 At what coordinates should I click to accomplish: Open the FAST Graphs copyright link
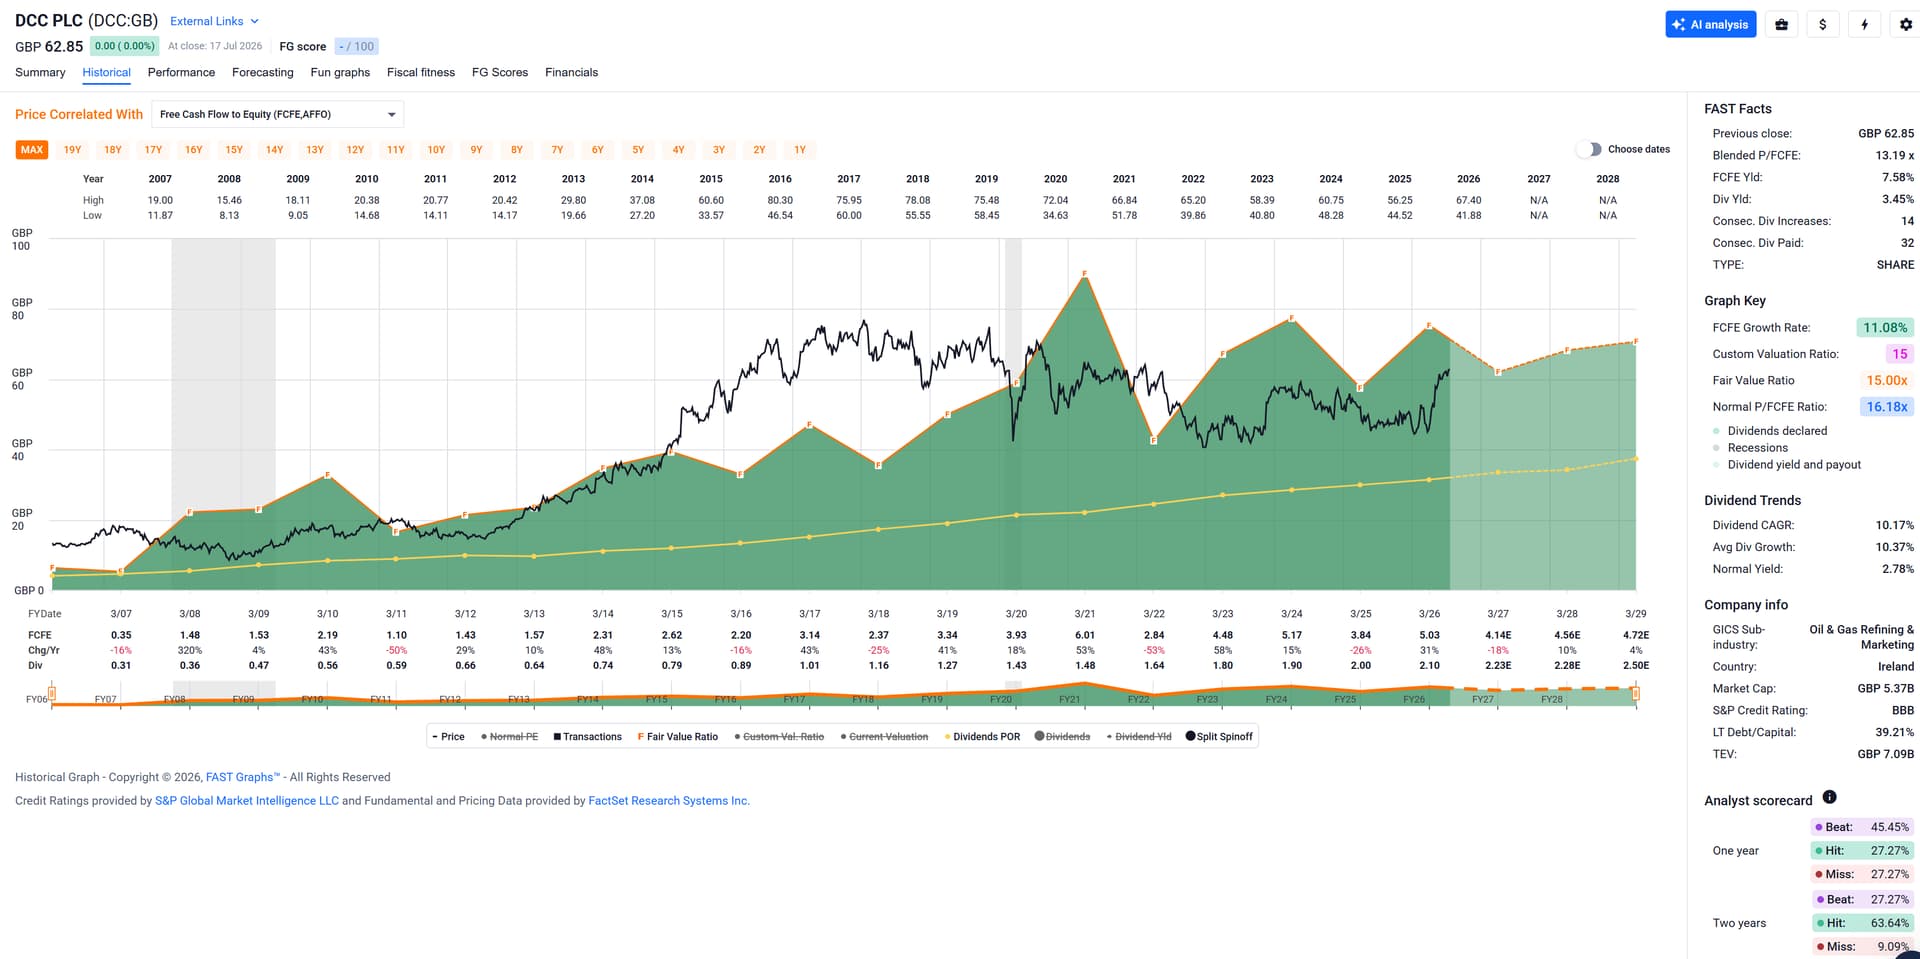[x=242, y=777]
